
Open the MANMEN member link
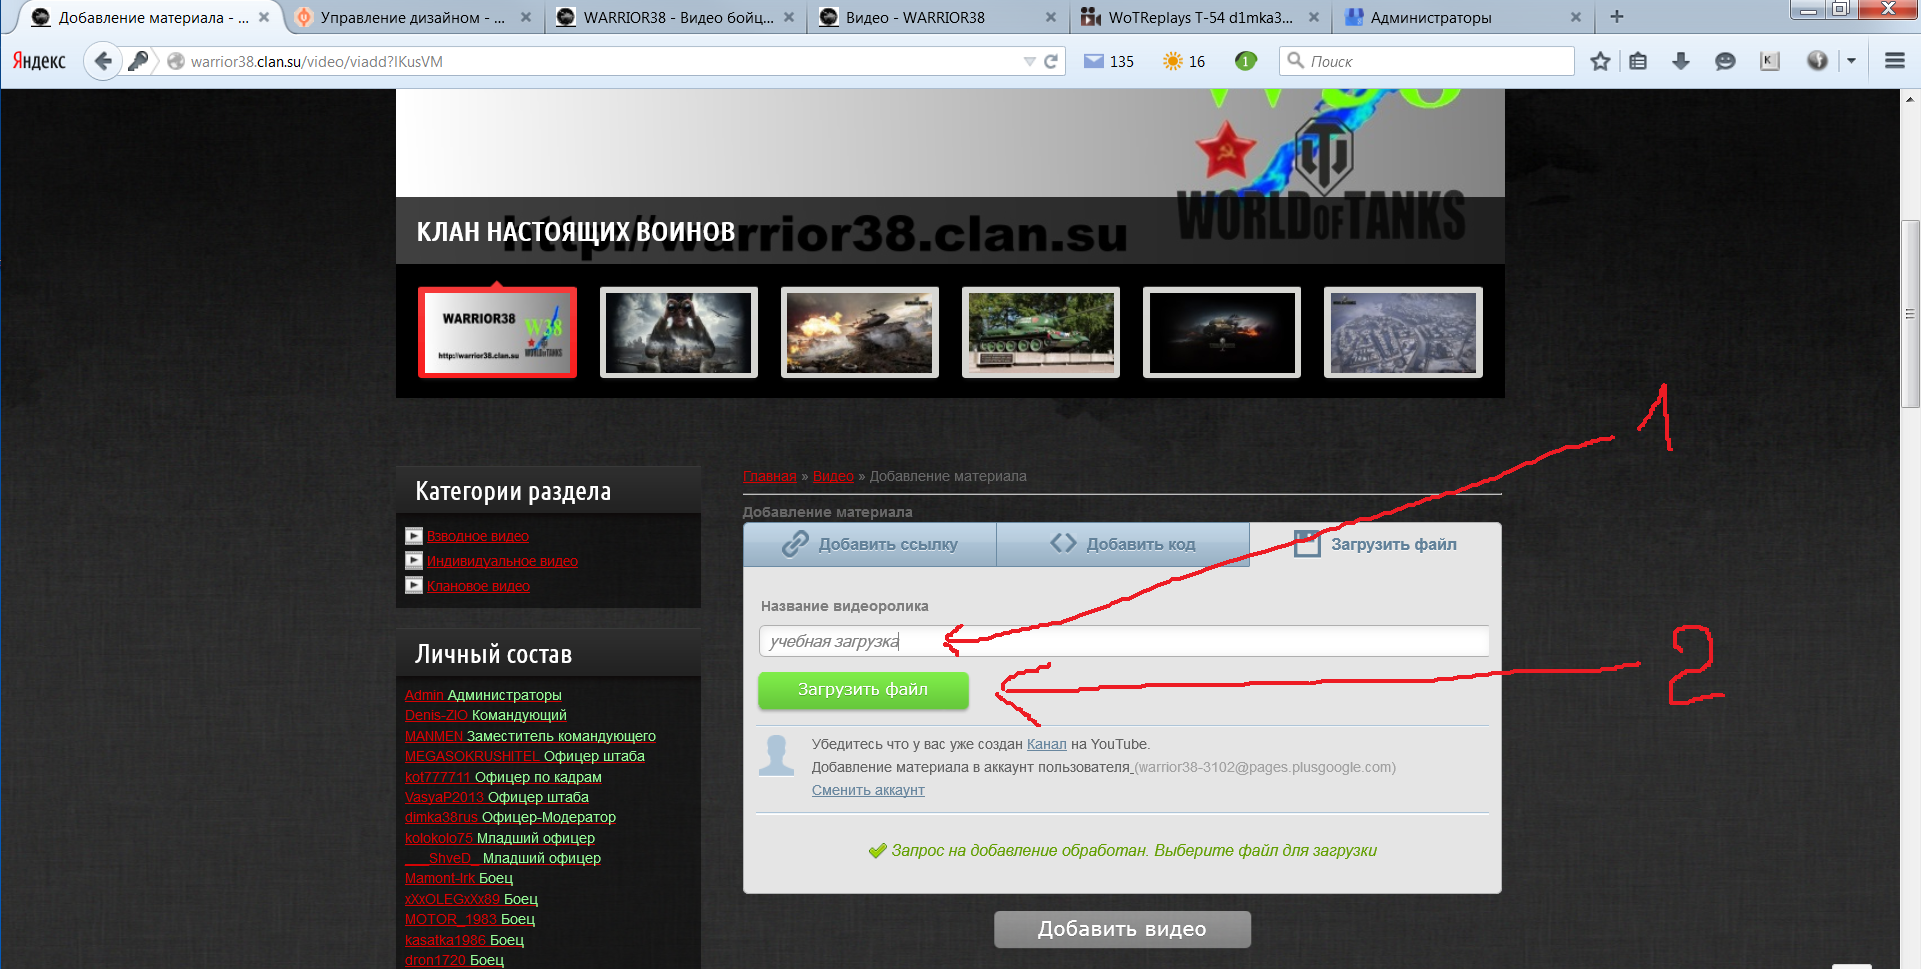[434, 736]
